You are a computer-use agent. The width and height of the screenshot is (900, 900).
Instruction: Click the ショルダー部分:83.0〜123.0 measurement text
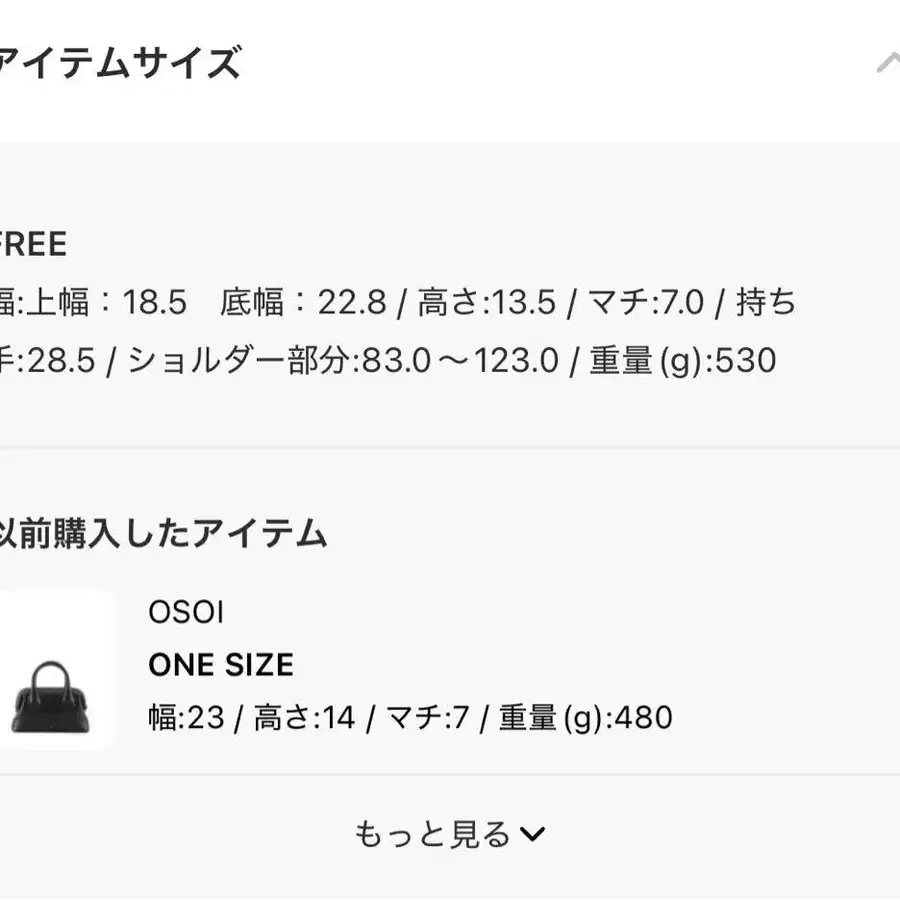point(343,360)
